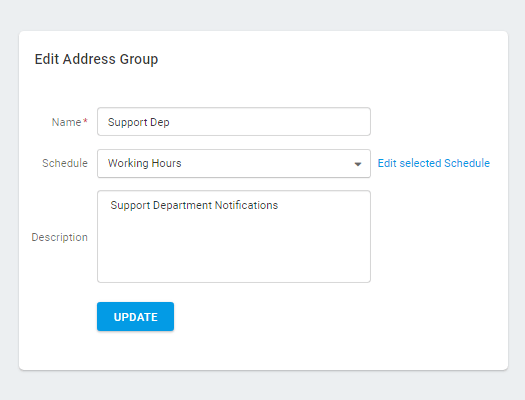Click the red required asterisk by Name
The image size is (525, 400).
click(85, 121)
